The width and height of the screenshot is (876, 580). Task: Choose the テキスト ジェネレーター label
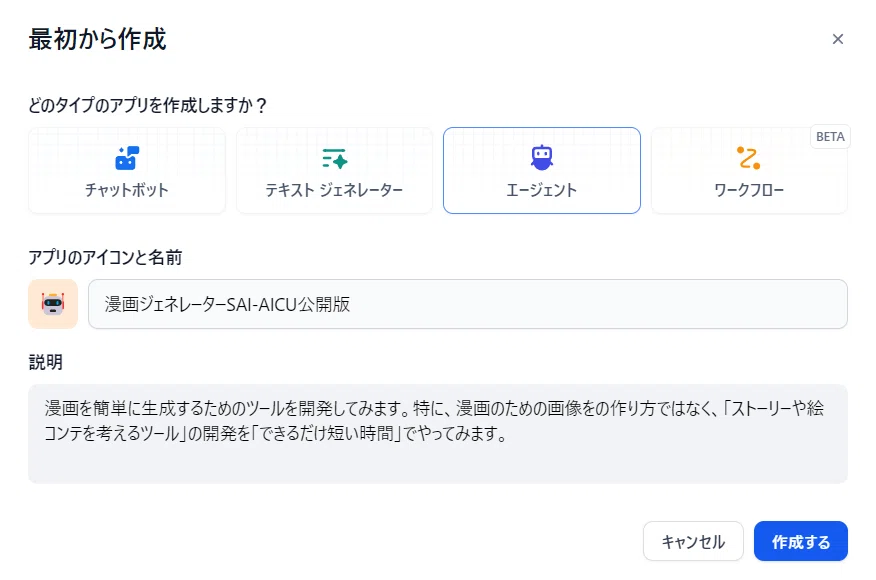(334, 190)
